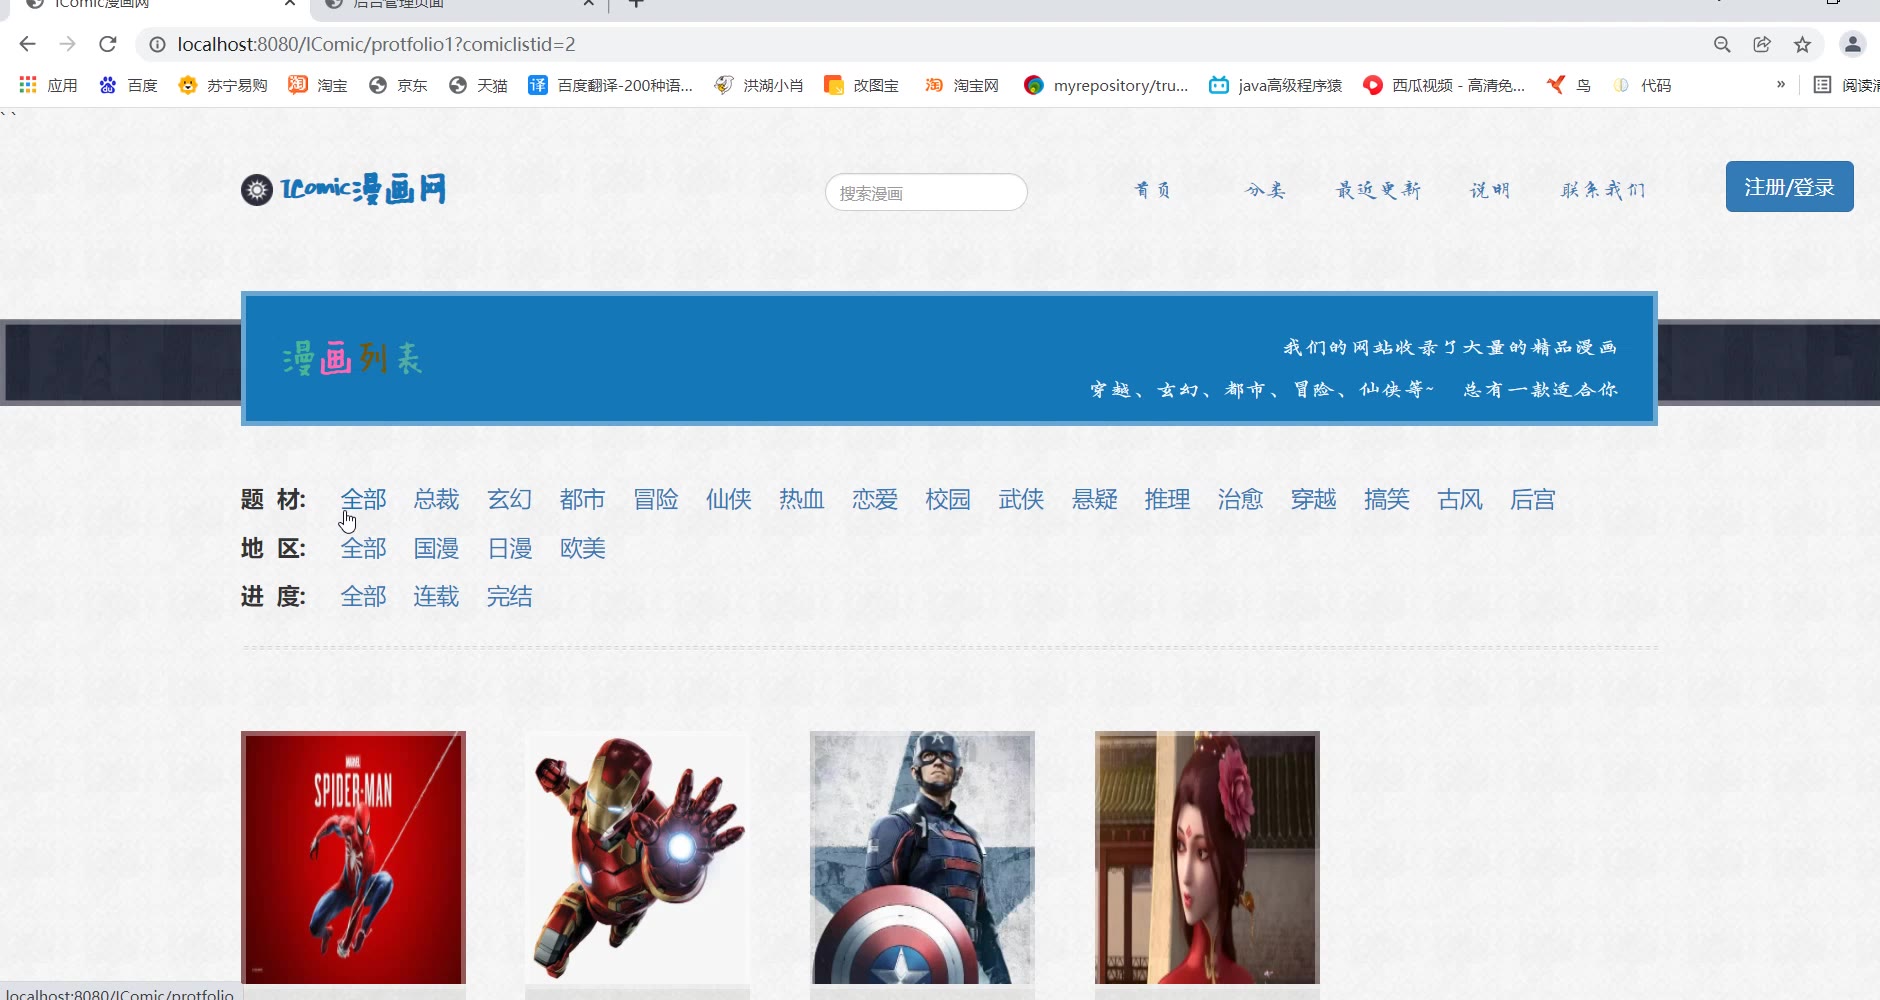
Task: Open the 代码 bookmark
Action: [x=1642, y=85]
